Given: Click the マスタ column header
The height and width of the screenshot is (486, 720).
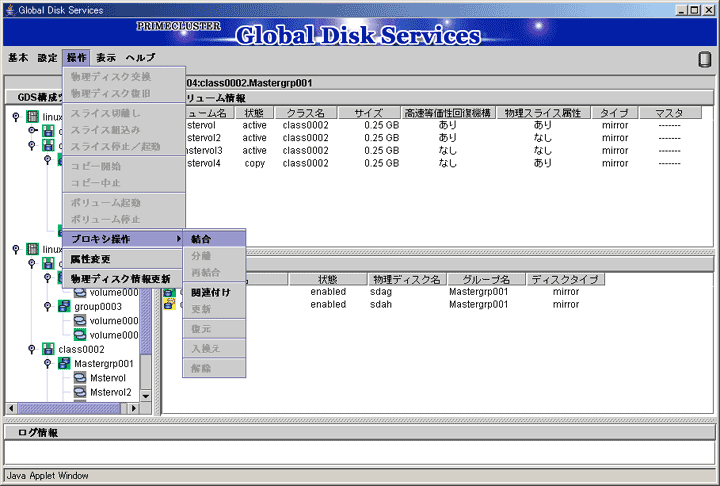Looking at the screenshot, I should (x=670, y=113).
